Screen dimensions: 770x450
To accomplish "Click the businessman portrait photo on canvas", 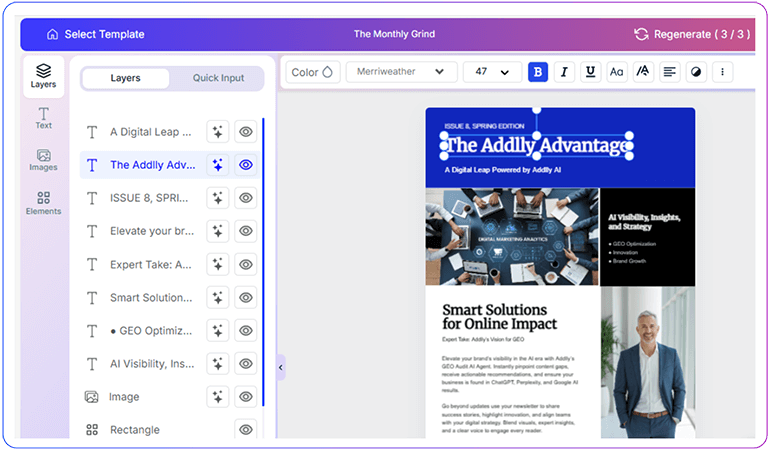I will [648, 363].
